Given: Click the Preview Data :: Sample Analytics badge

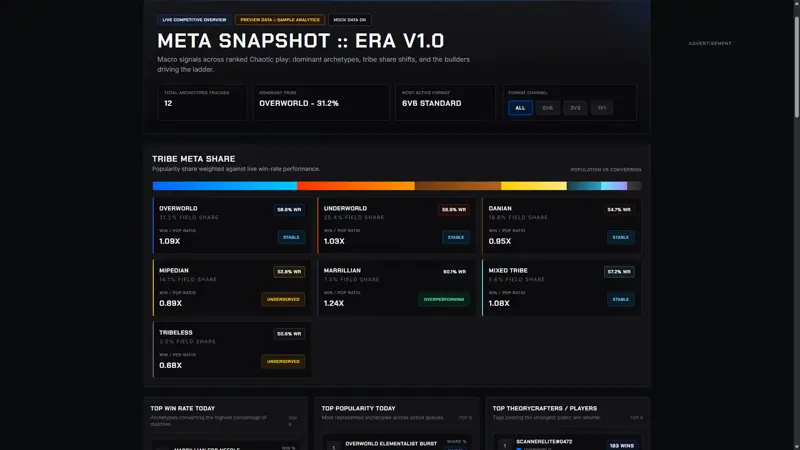Looking at the screenshot, I should pyautogui.click(x=280, y=20).
